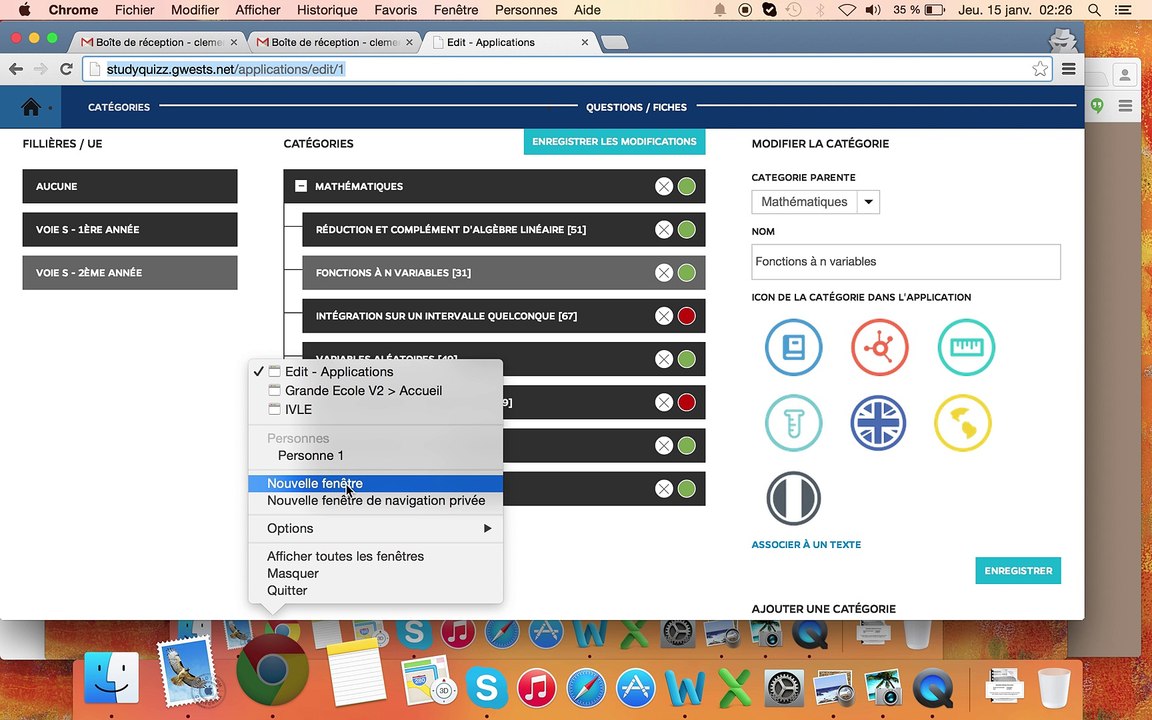
Task: Go back to the previous page
Action: [x=15, y=69]
